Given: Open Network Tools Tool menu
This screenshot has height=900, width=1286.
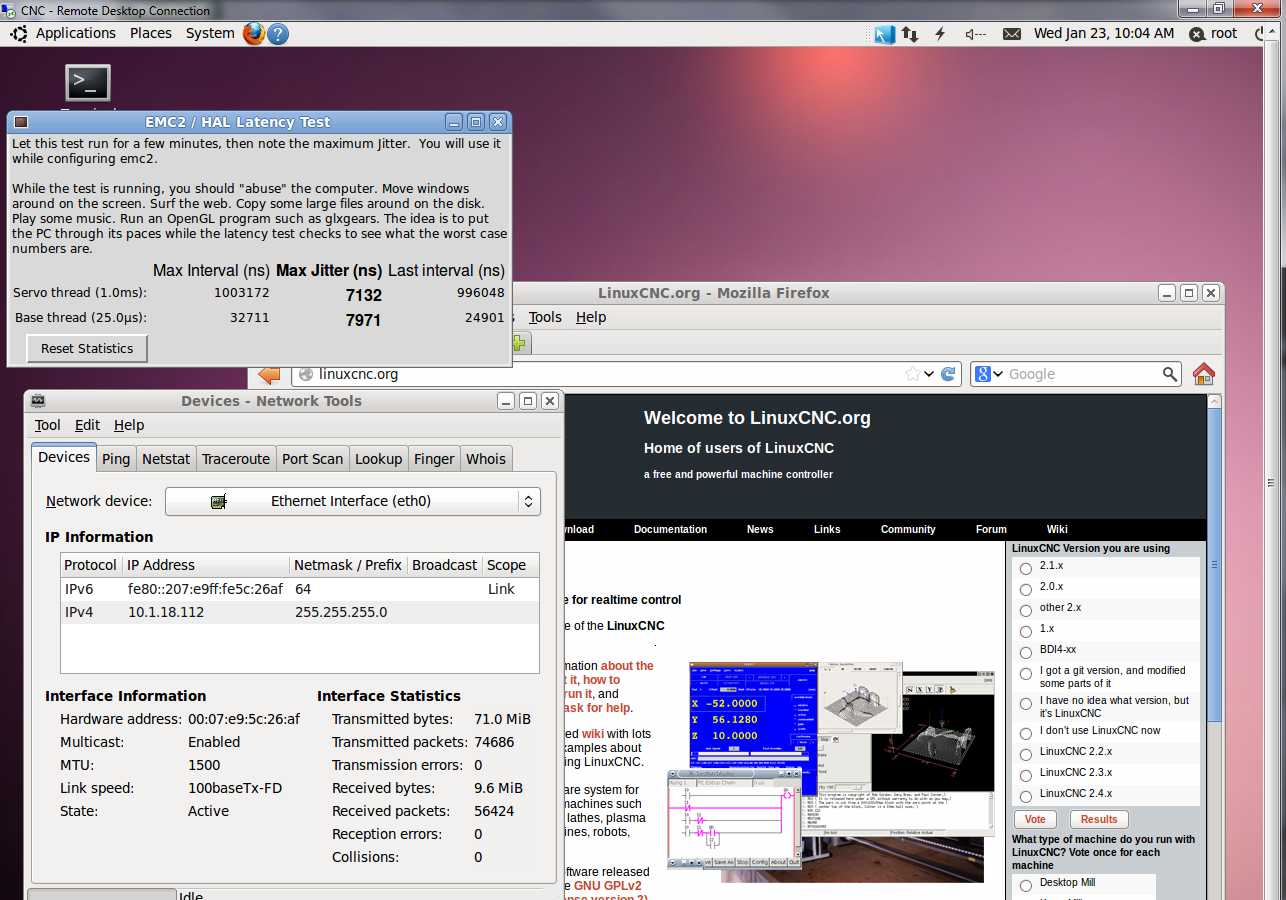Looking at the screenshot, I should 47,425.
